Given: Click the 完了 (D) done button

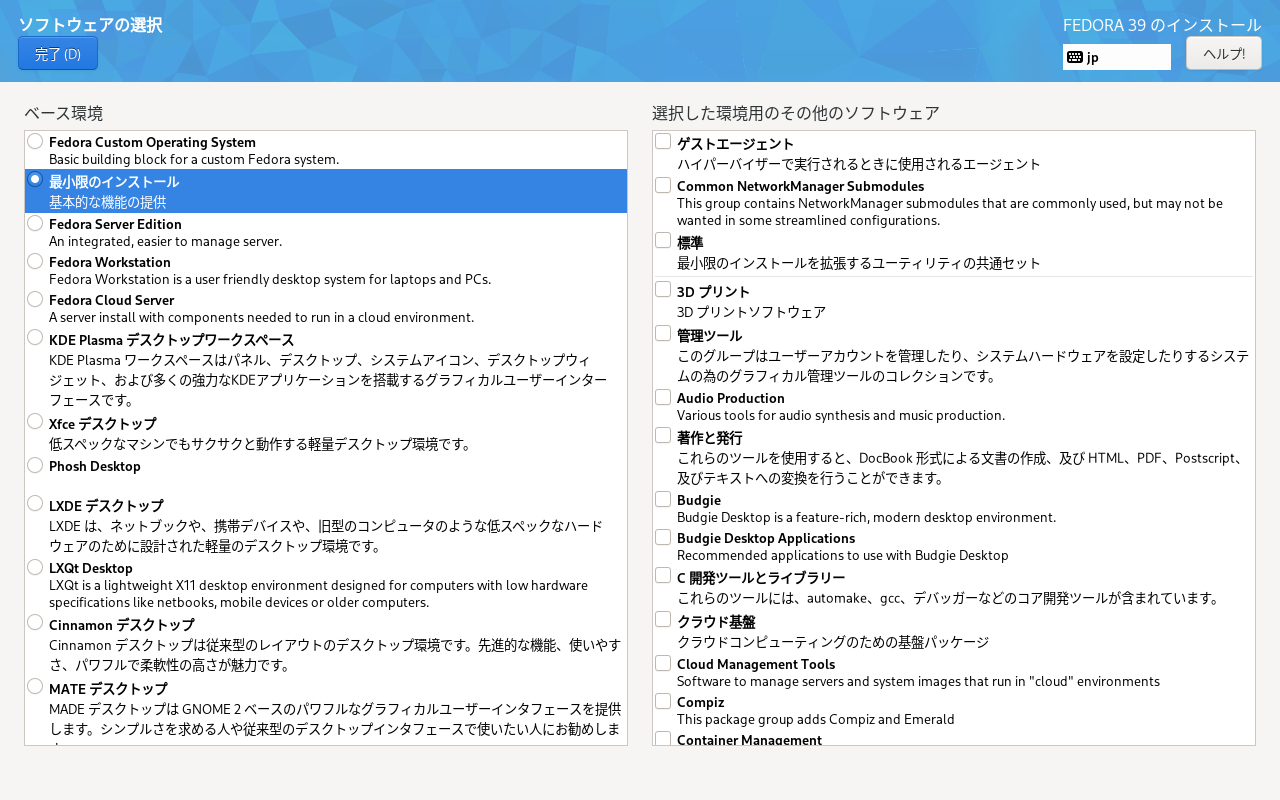Looking at the screenshot, I should pos(58,54).
